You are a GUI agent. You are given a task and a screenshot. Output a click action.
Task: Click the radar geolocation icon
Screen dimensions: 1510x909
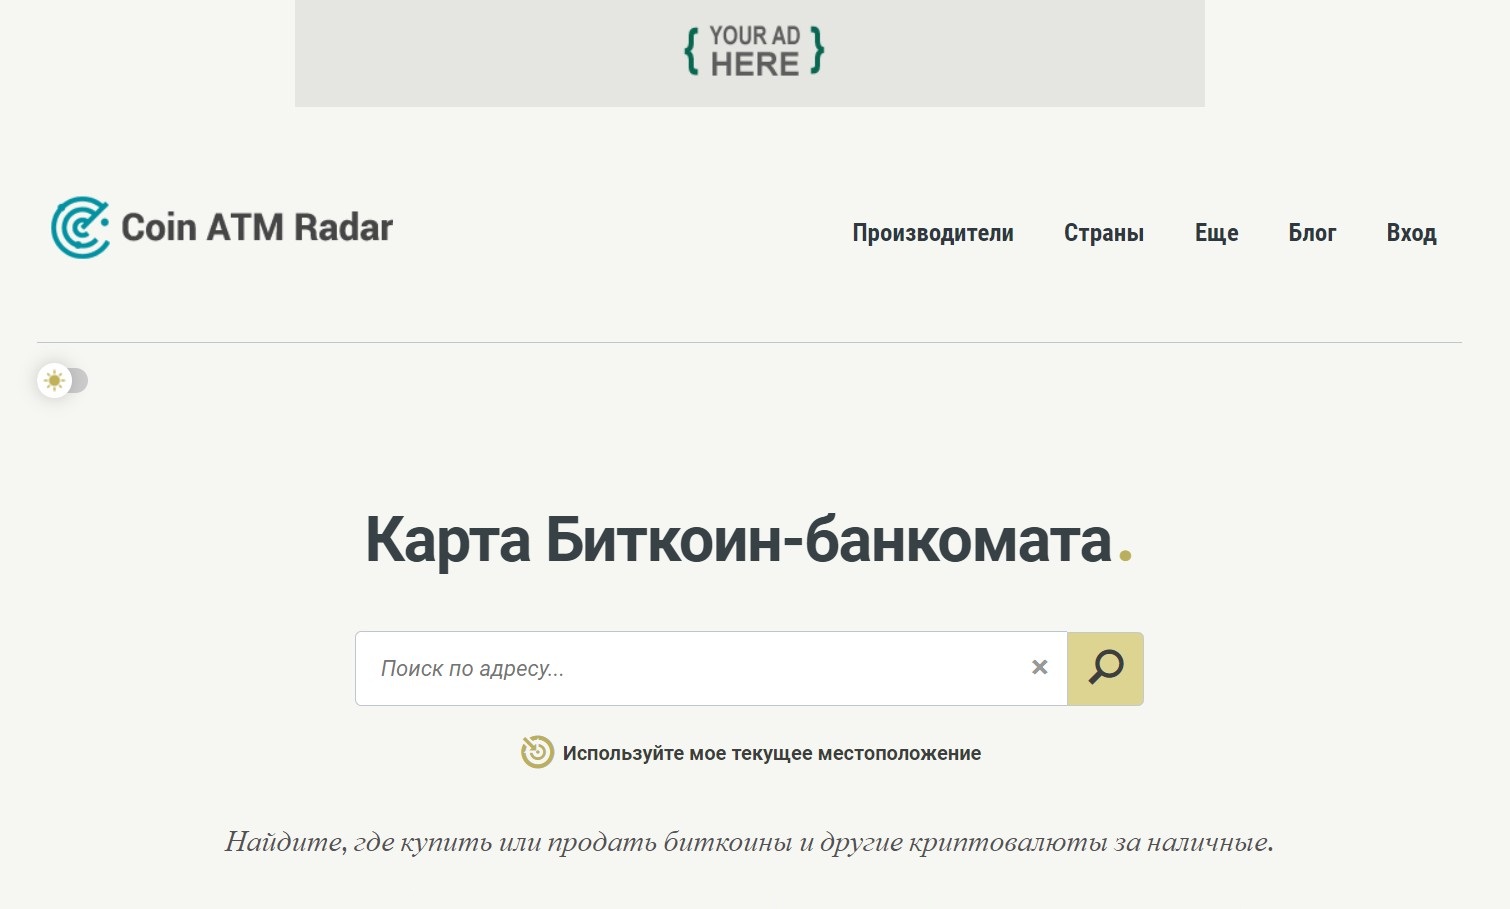pos(536,752)
